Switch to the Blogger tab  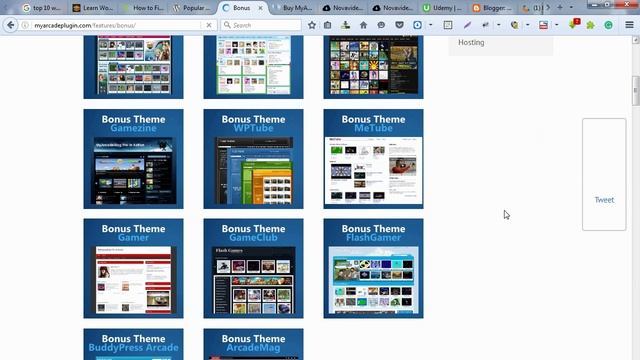pos(492,8)
